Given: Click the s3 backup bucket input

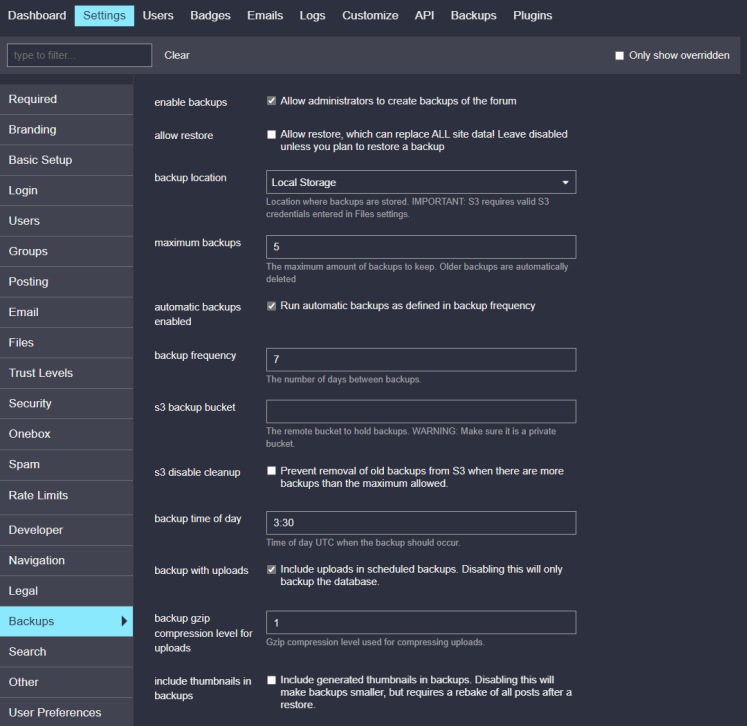Looking at the screenshot, I should pos(421,412).
